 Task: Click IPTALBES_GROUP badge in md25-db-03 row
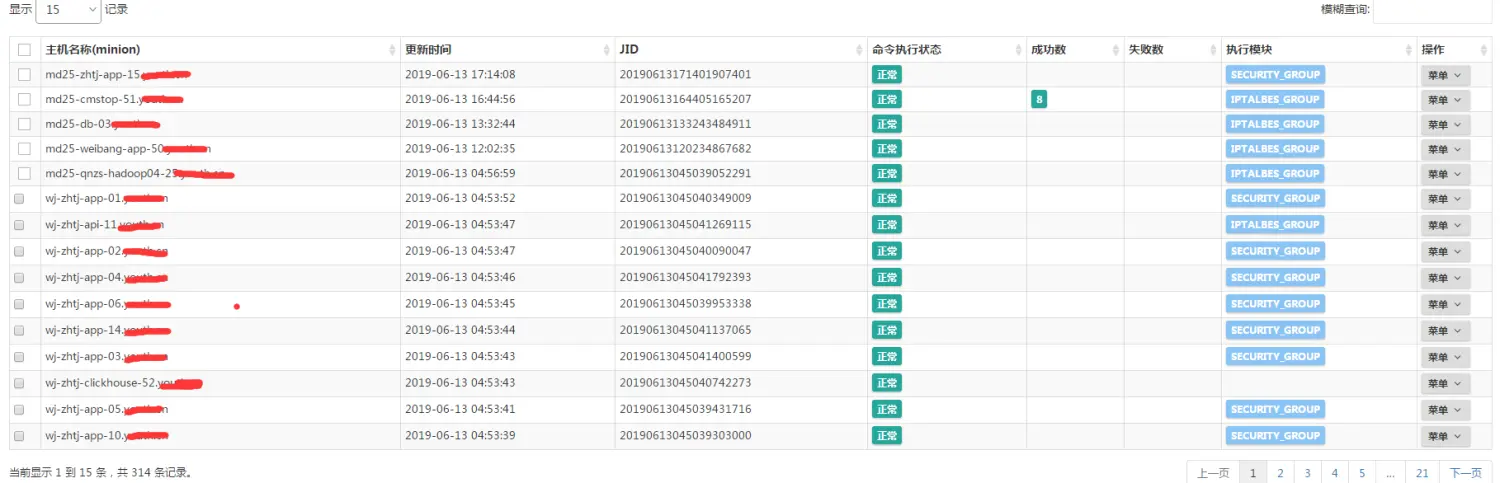pyautogui.click(x=1275, y=124)
